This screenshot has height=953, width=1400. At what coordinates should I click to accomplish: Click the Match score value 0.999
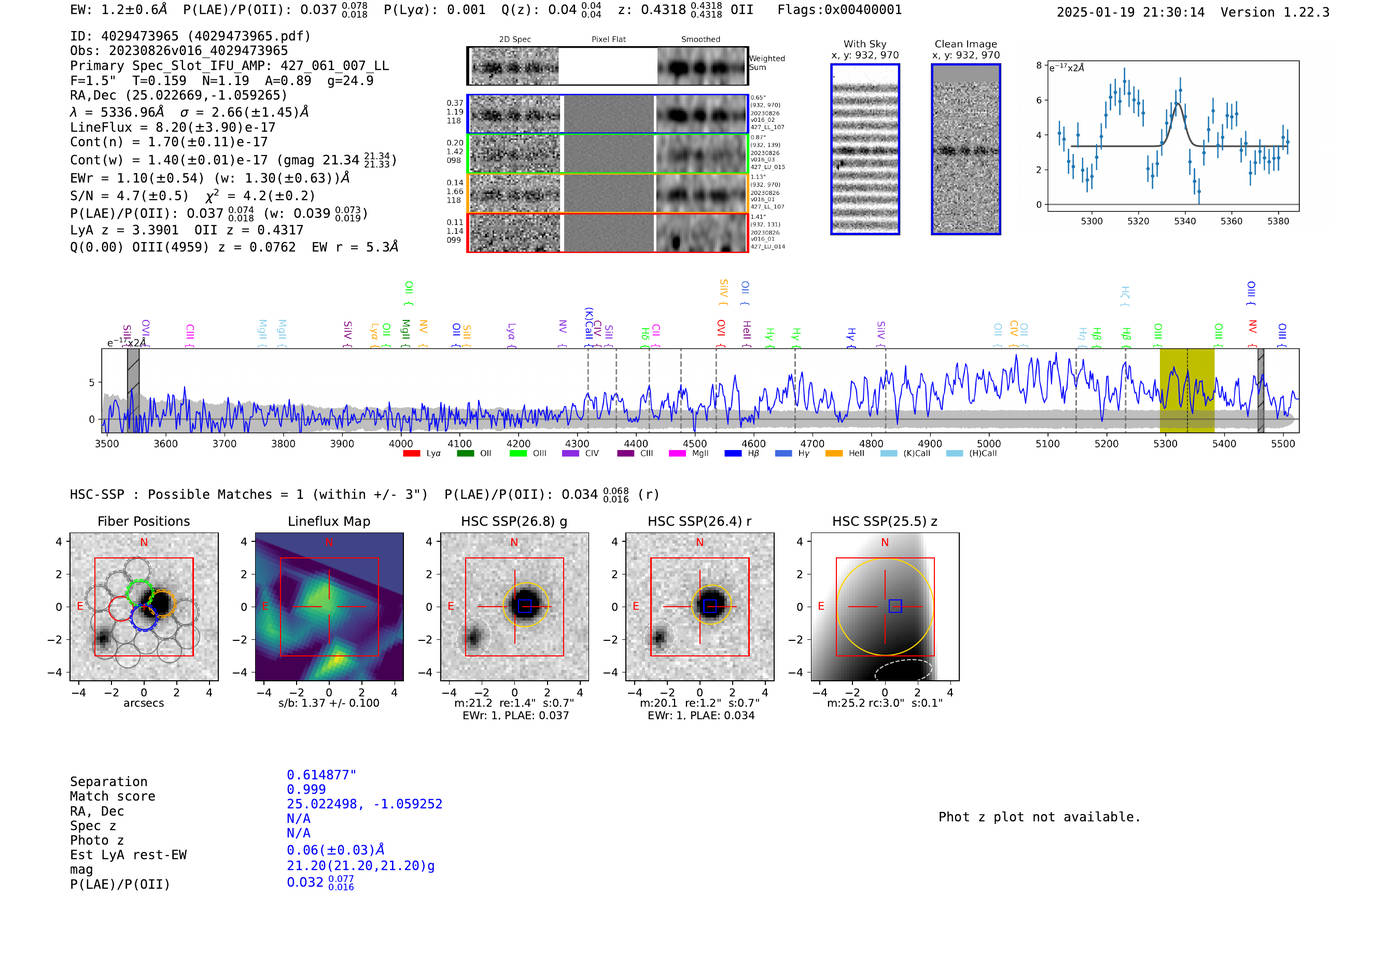click(x=306, y=790)
